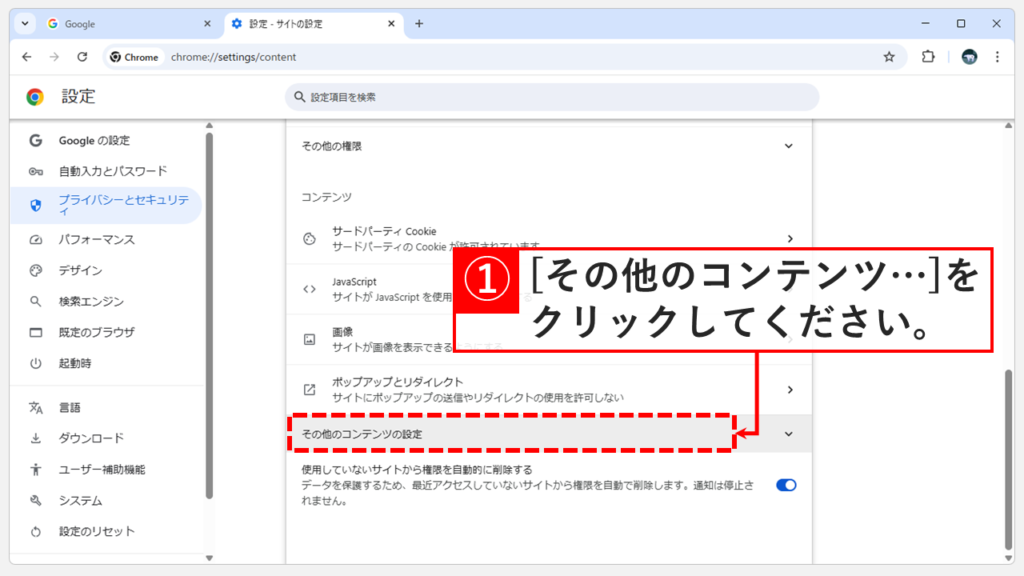Viewport: 1024px width, 576px height.
Task: Open サードパーティ Cookie settings via its arrow
Action: [791, 239]
